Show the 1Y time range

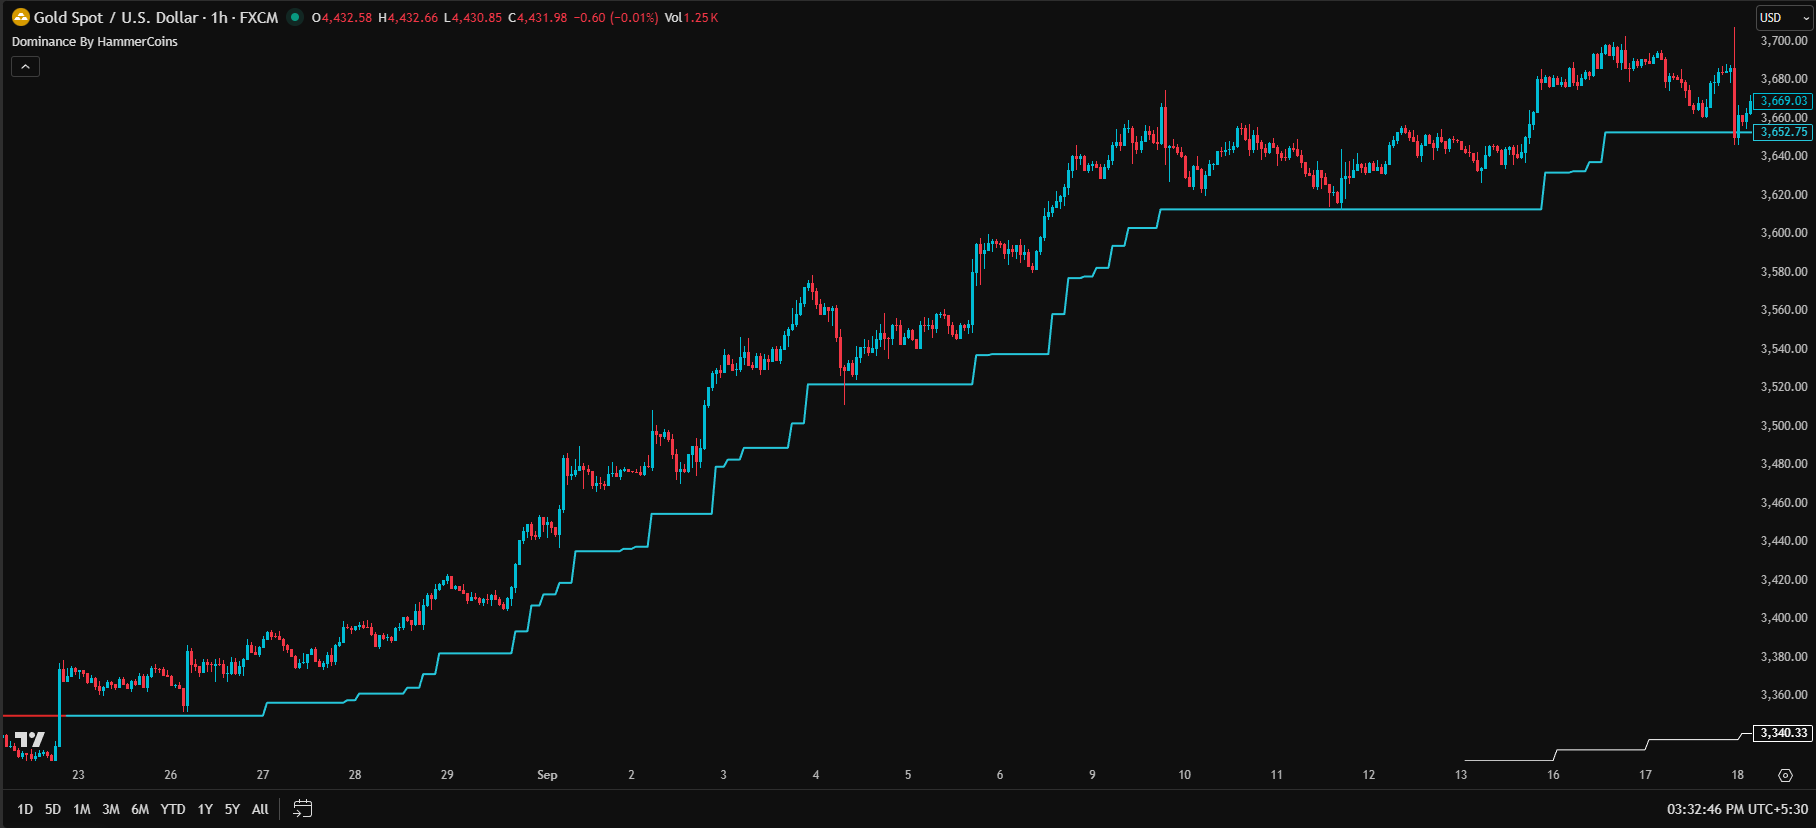click(x=205, y=809)
